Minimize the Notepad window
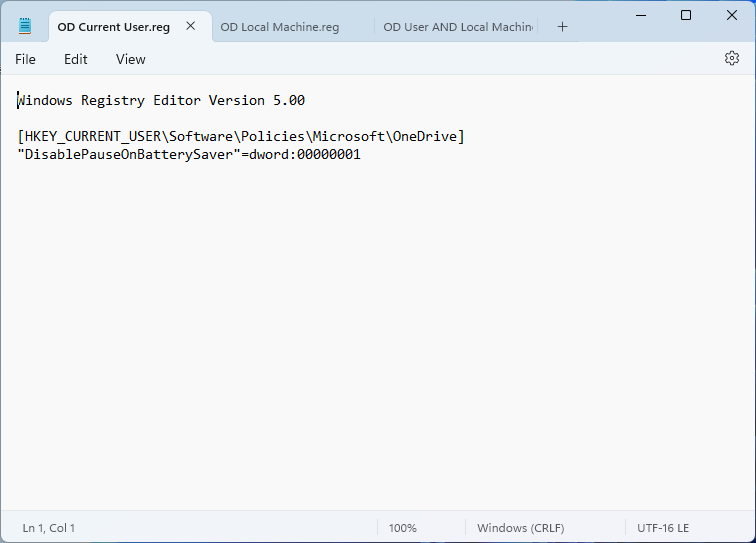Viewport: 756px width, 543px height. [x=639, y=15]
